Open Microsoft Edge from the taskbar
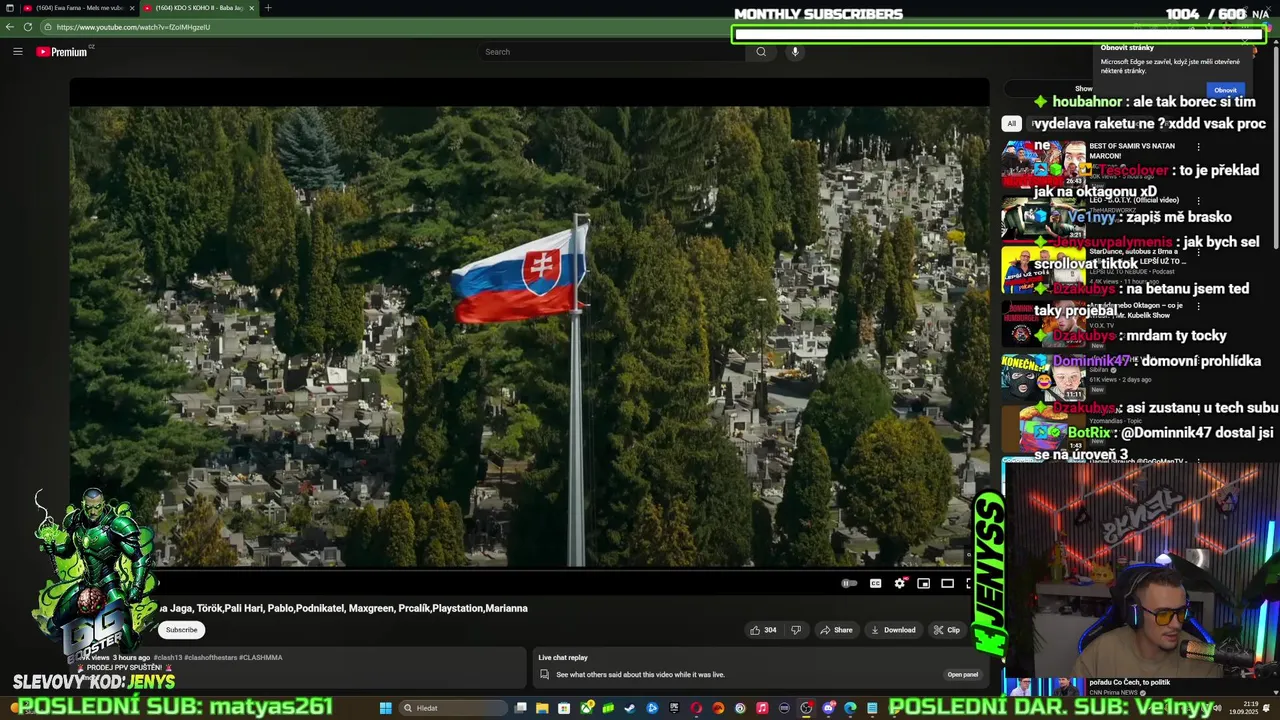Screen dimensions: 1280x720 click(850, 708)
